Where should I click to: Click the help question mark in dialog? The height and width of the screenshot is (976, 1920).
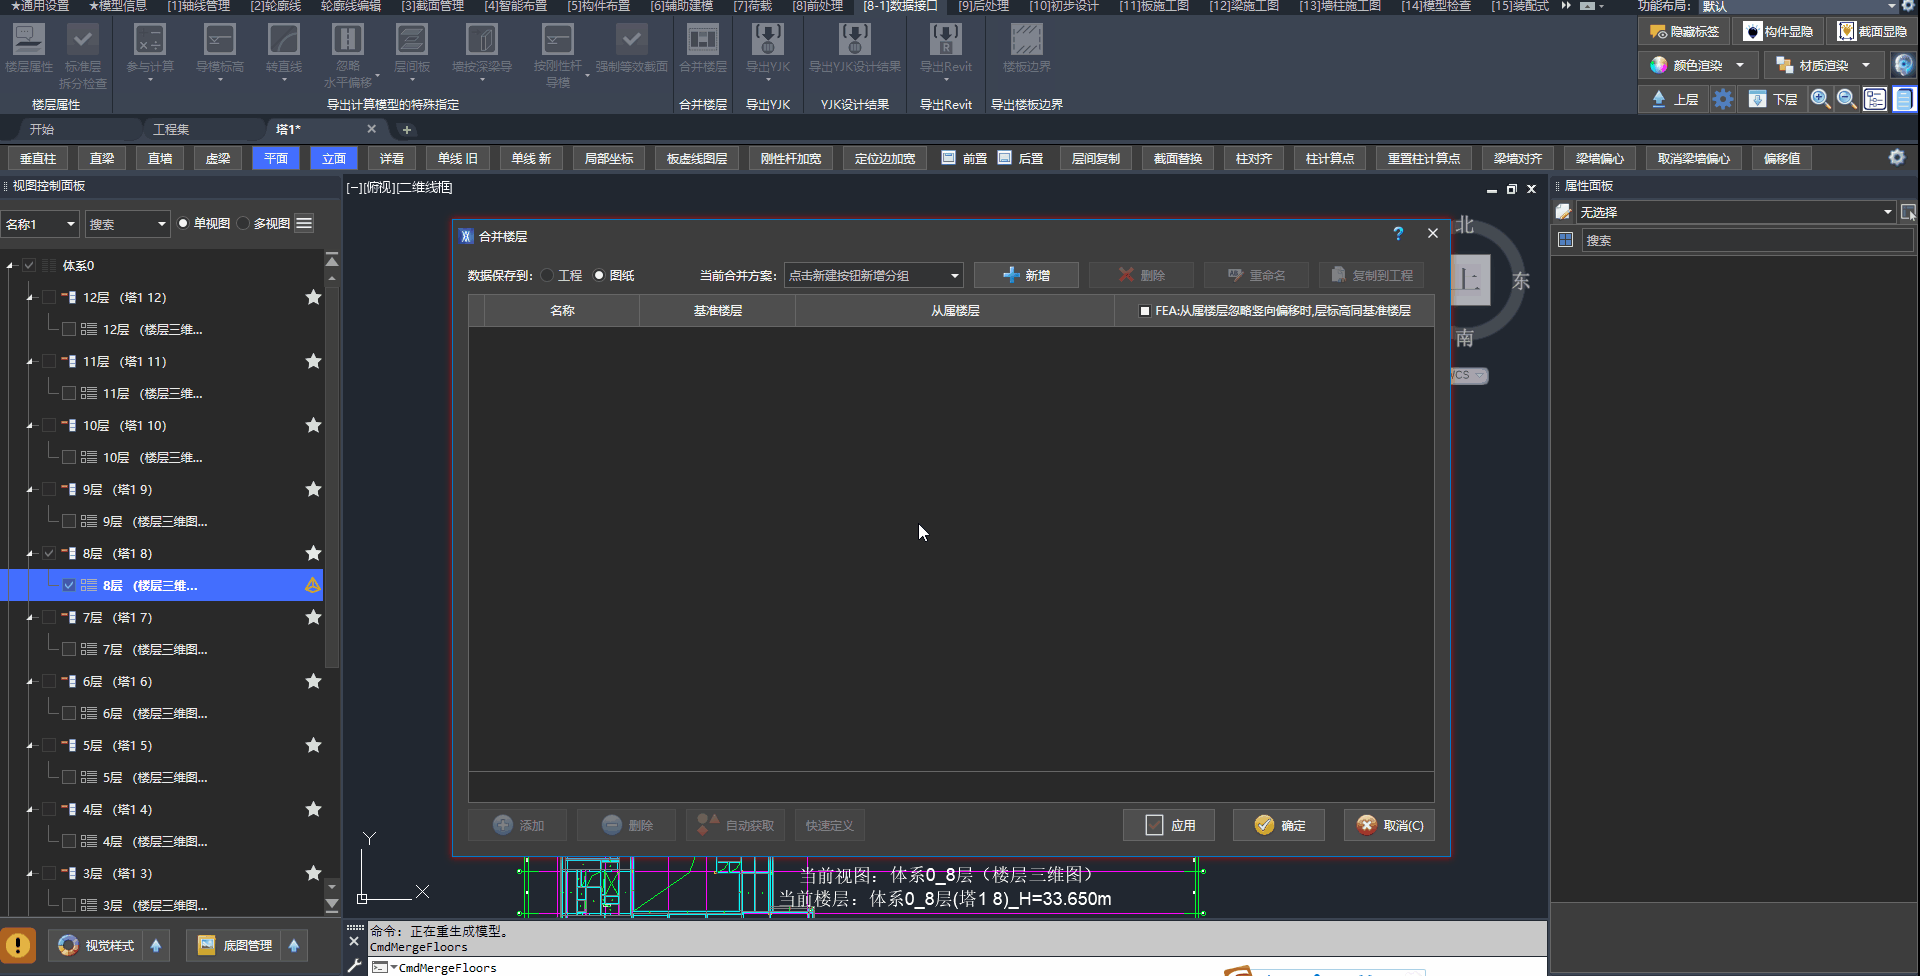[1398, 234]
